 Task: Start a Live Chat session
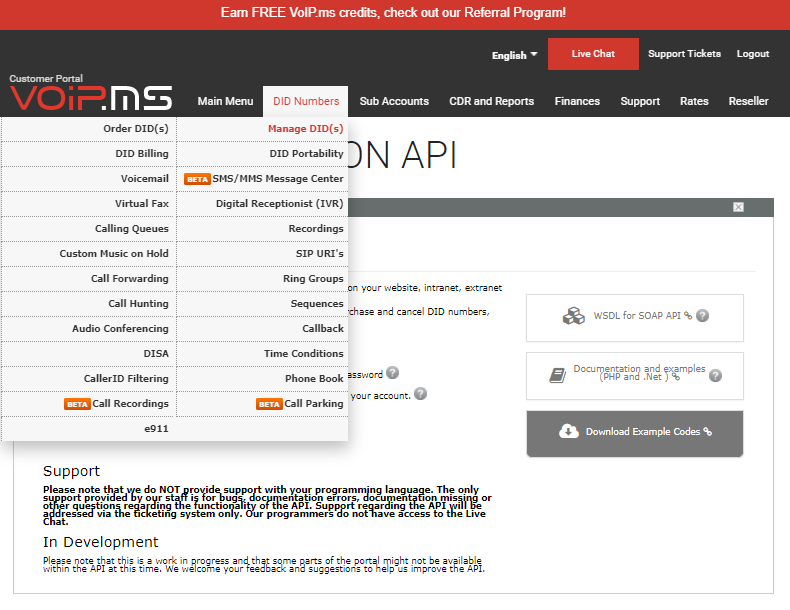593,54
